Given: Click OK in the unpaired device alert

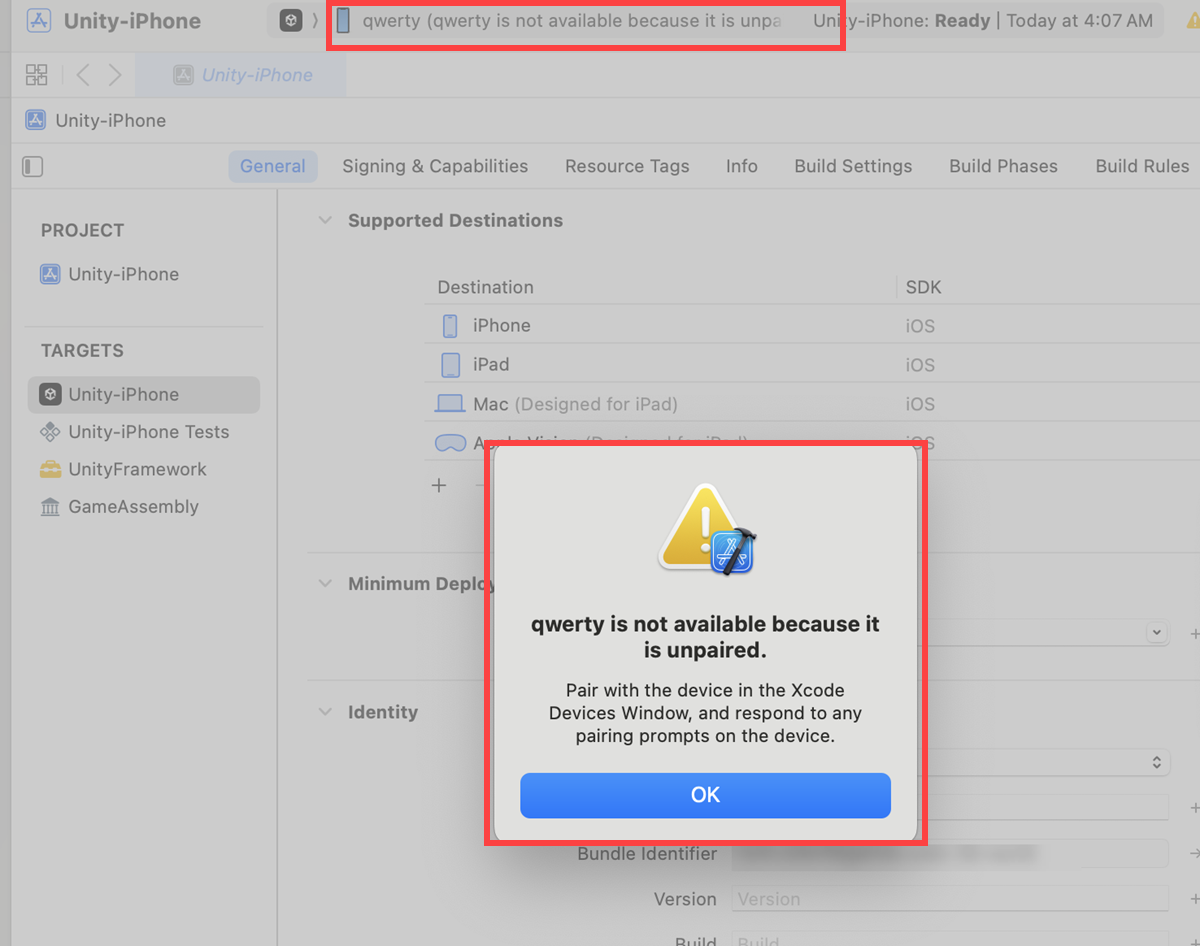Looking at the screenshot, I should 705,795.
